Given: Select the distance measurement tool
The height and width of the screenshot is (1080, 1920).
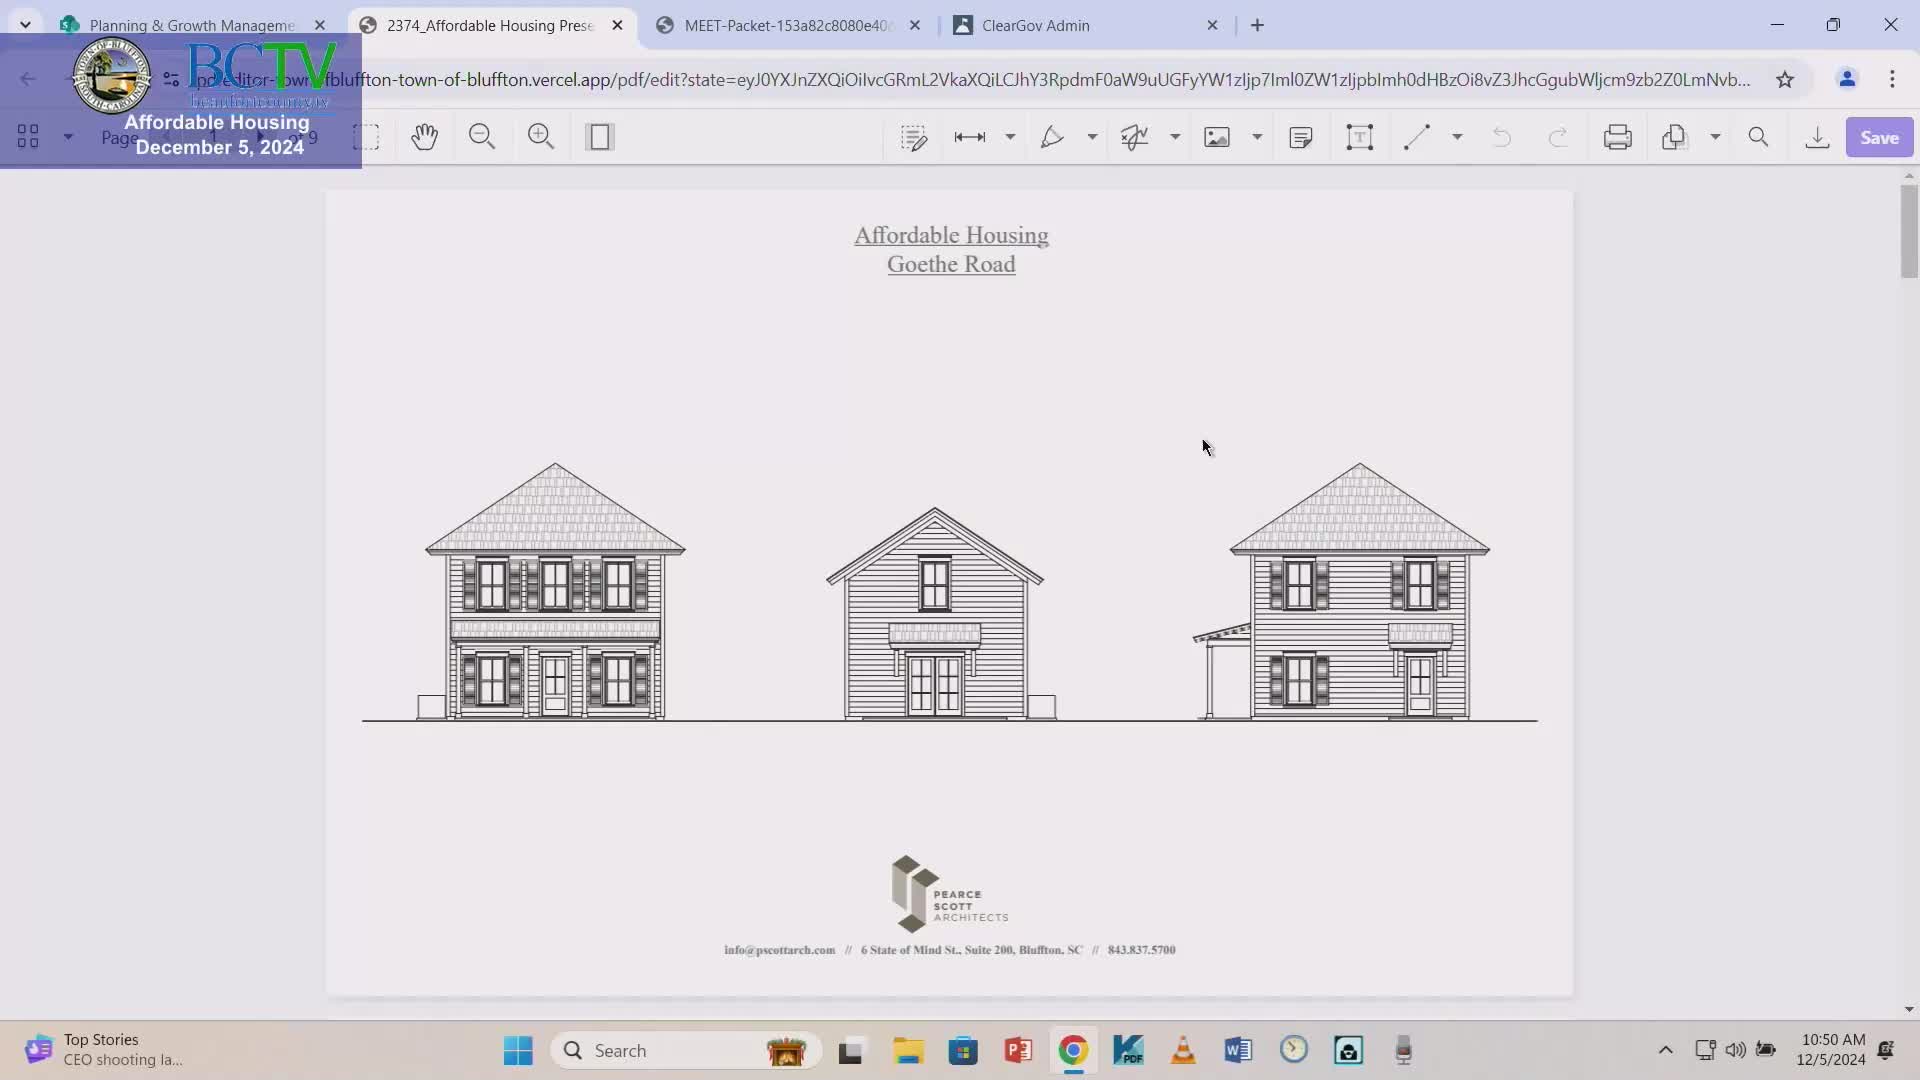Looking at the screenshot, I should pos(970,137).
